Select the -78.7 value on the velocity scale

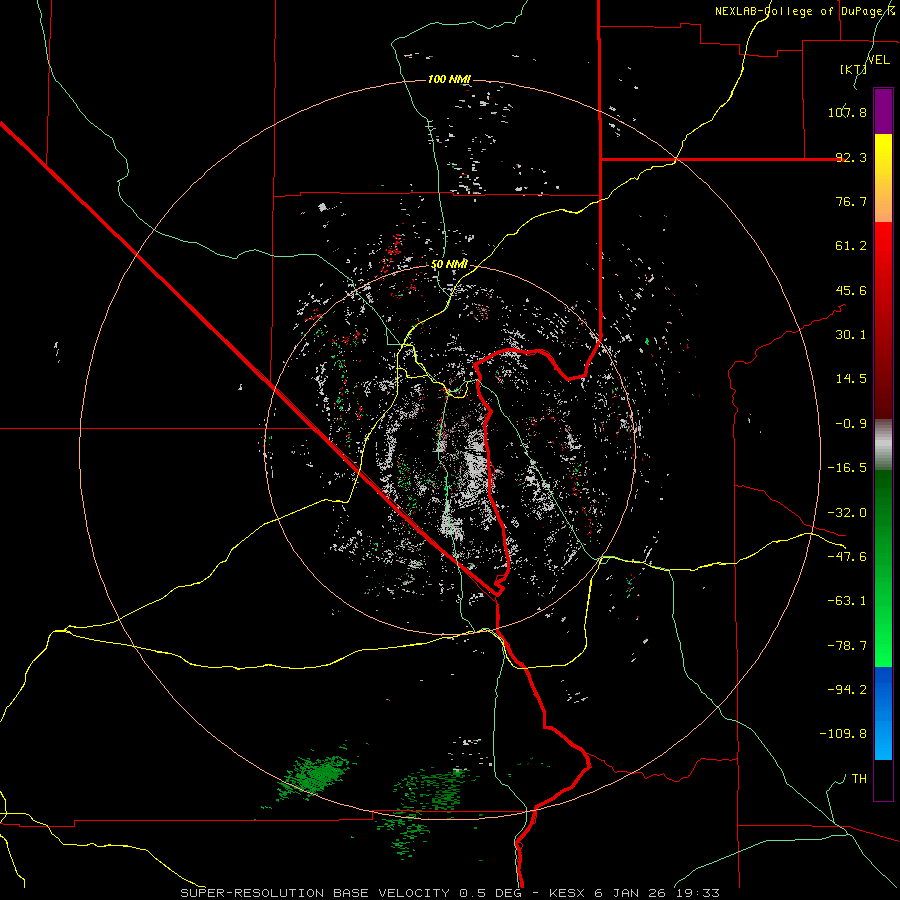pyautogui.click(x=847, y=646)
